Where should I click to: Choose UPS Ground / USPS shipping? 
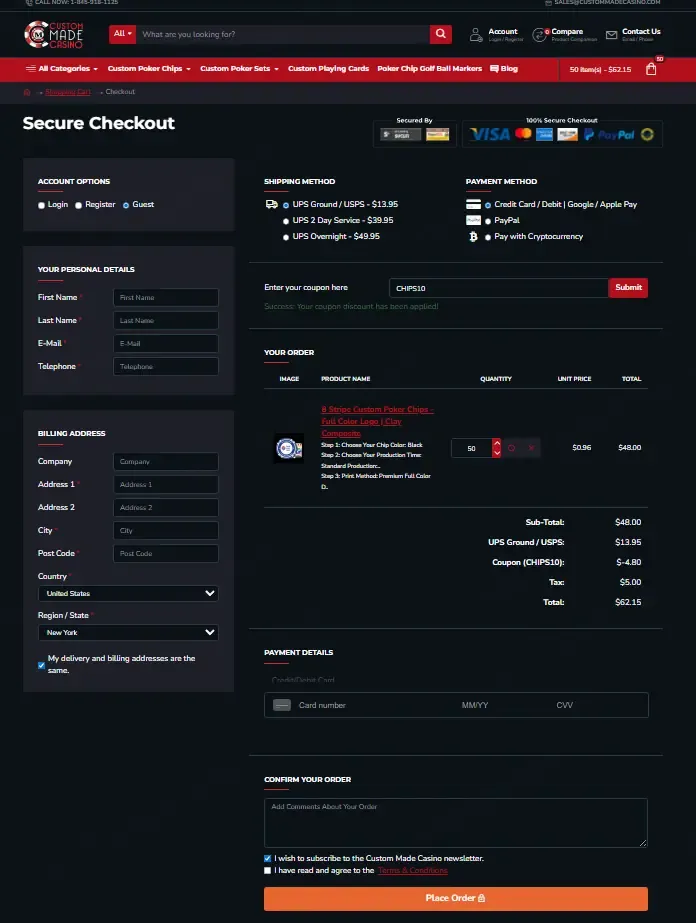coord(286,205)
